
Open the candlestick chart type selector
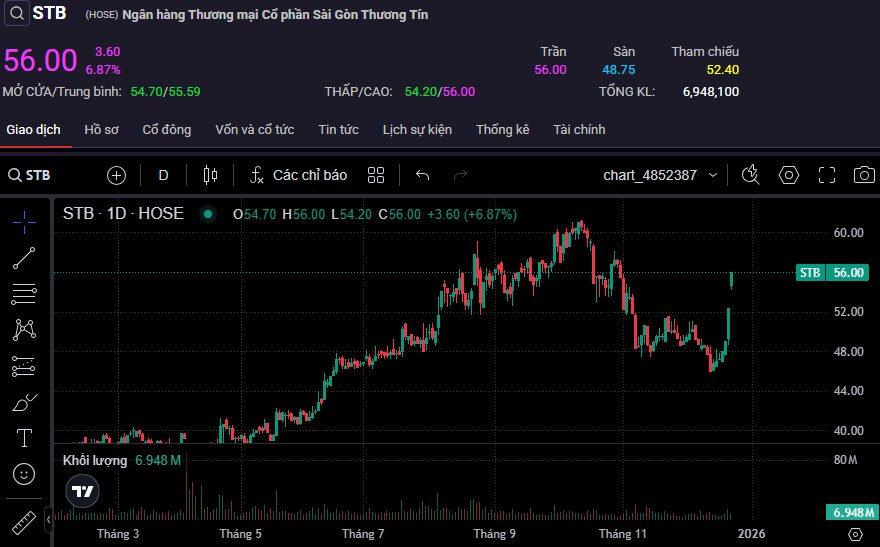coord(210,176)
